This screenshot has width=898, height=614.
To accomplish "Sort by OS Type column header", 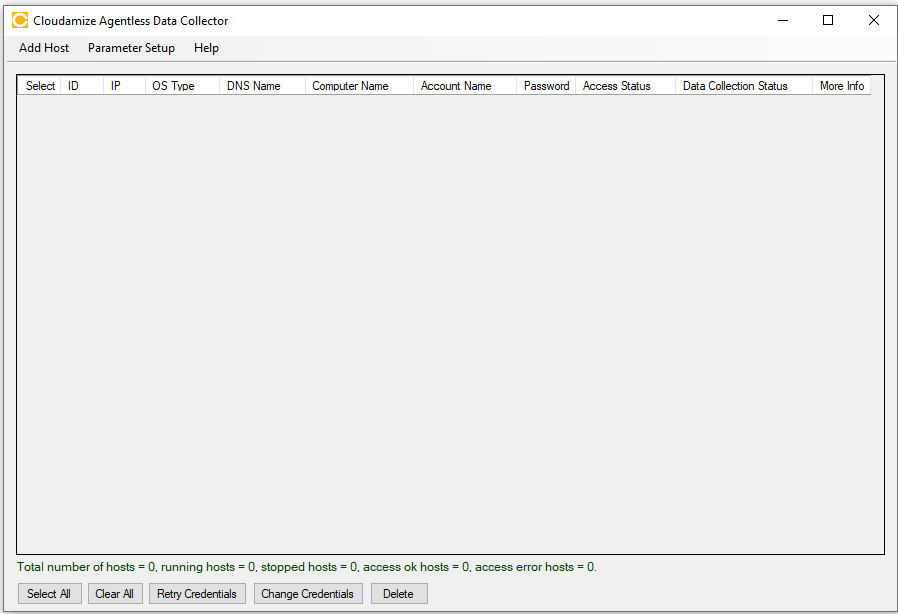I will [x=182, y=86].
